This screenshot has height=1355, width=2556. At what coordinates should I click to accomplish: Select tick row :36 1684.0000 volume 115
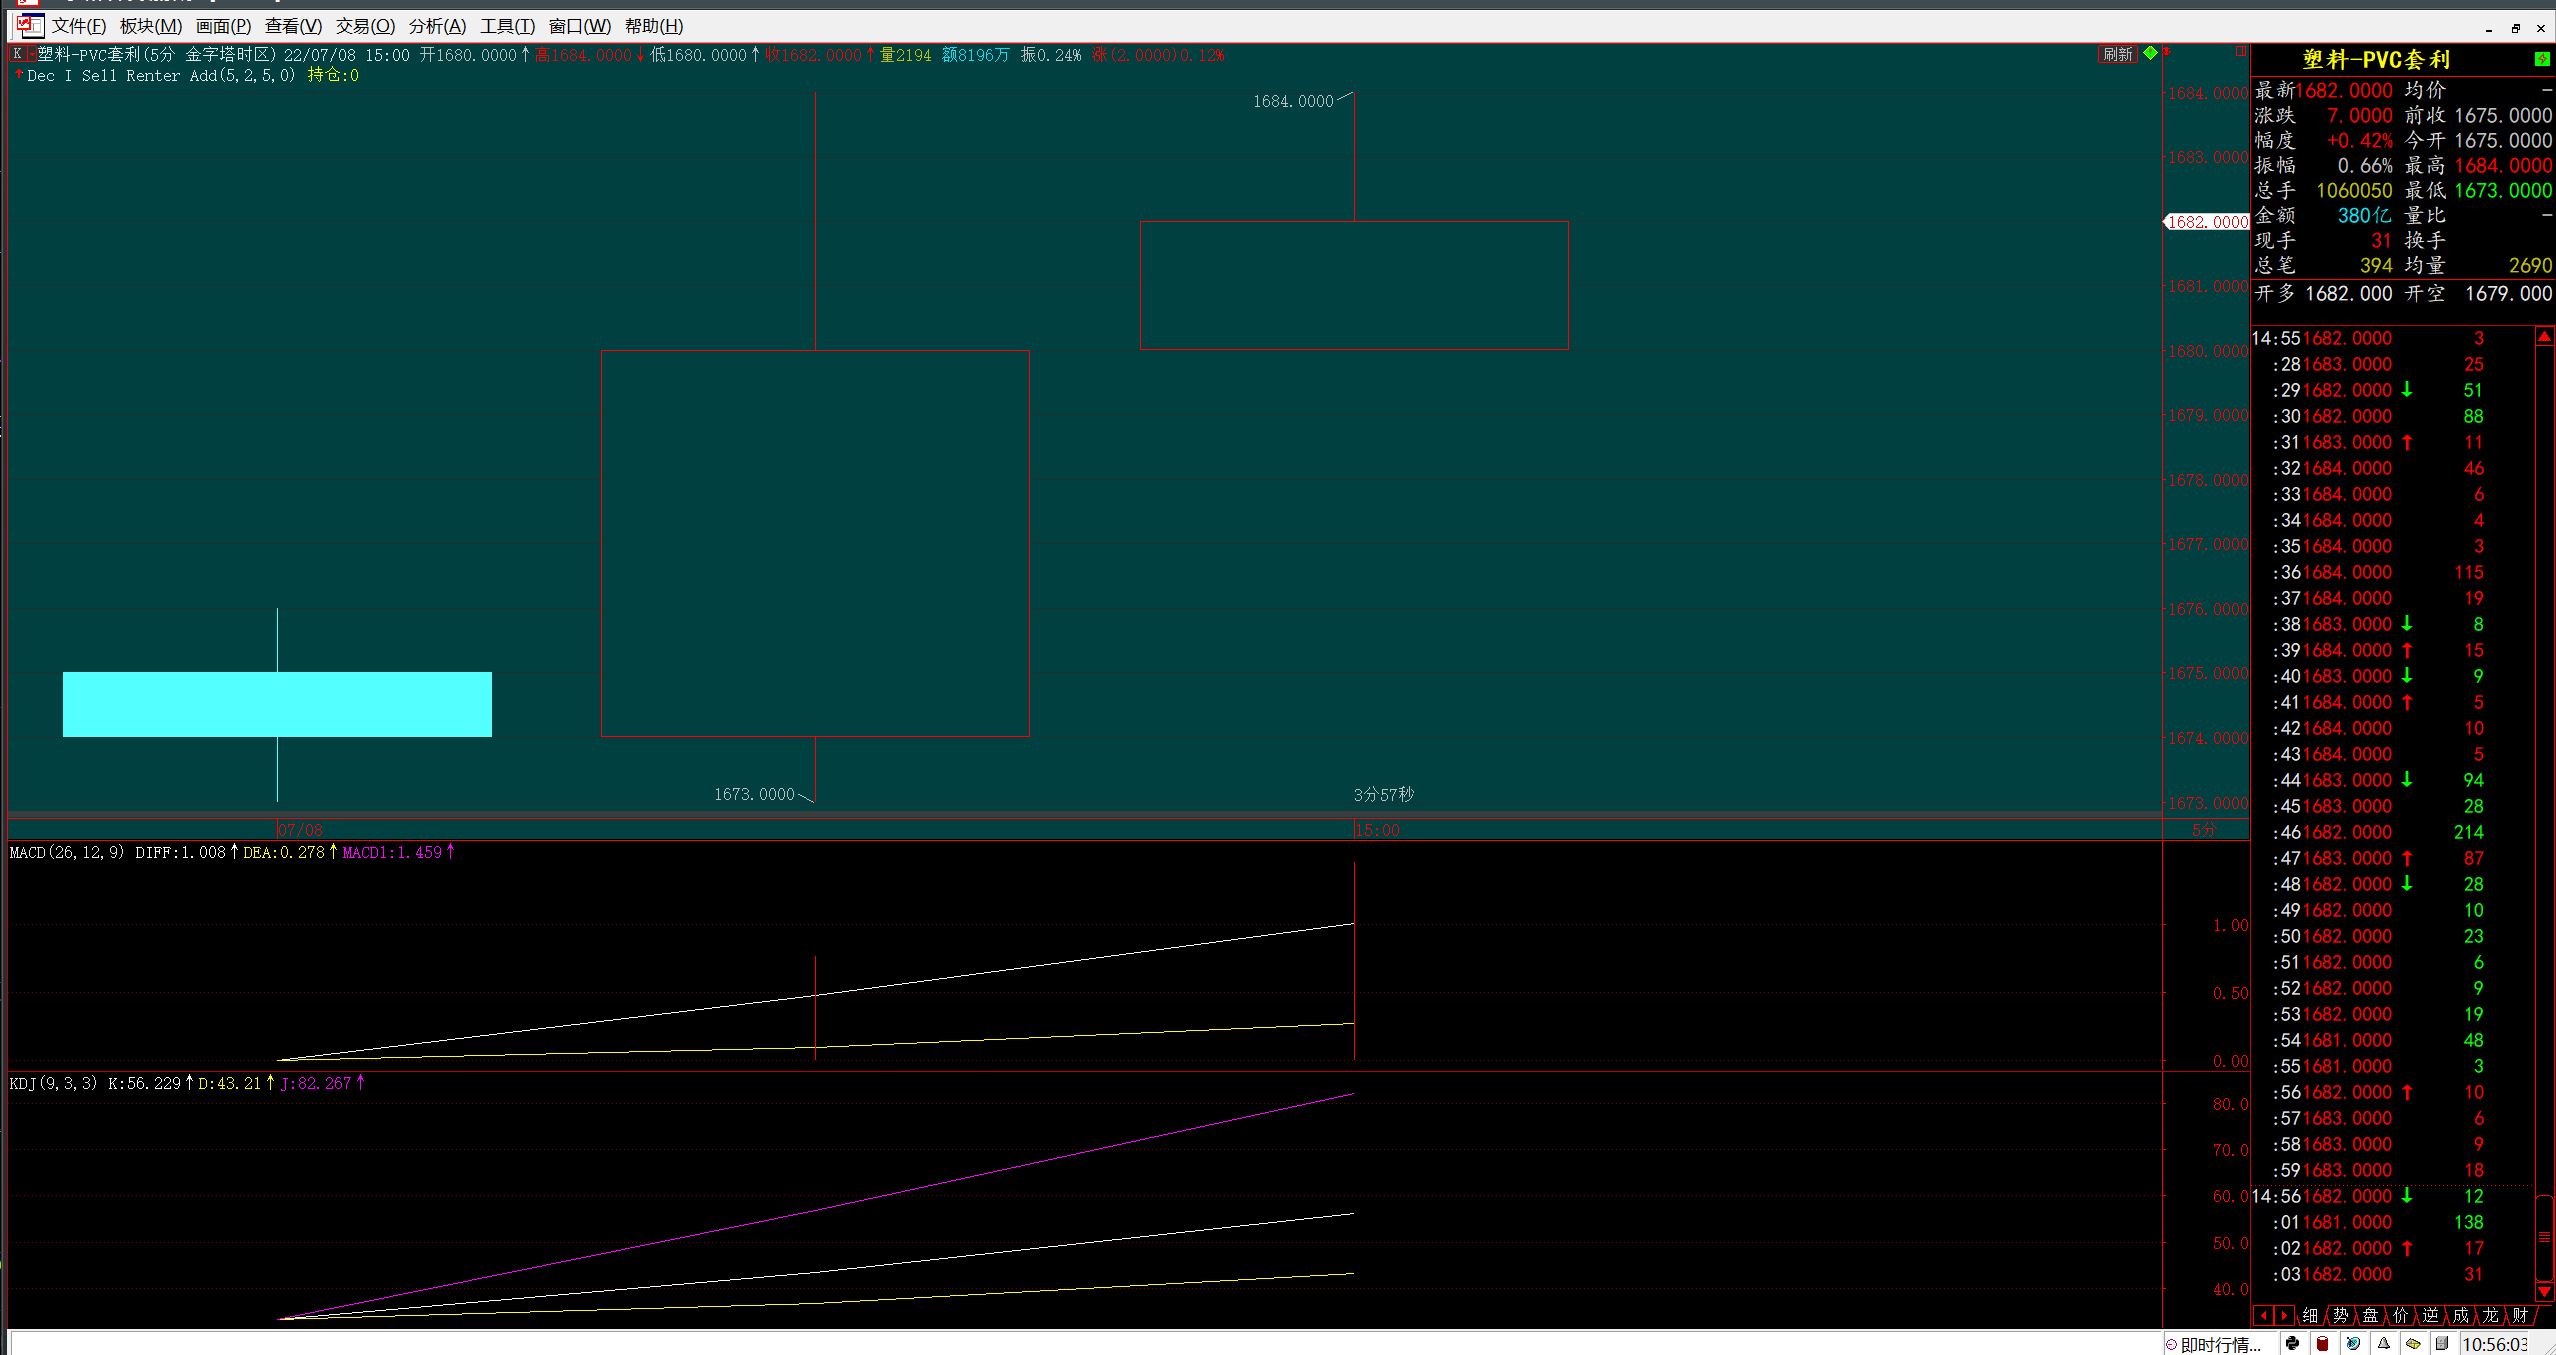click(2392, 572)
